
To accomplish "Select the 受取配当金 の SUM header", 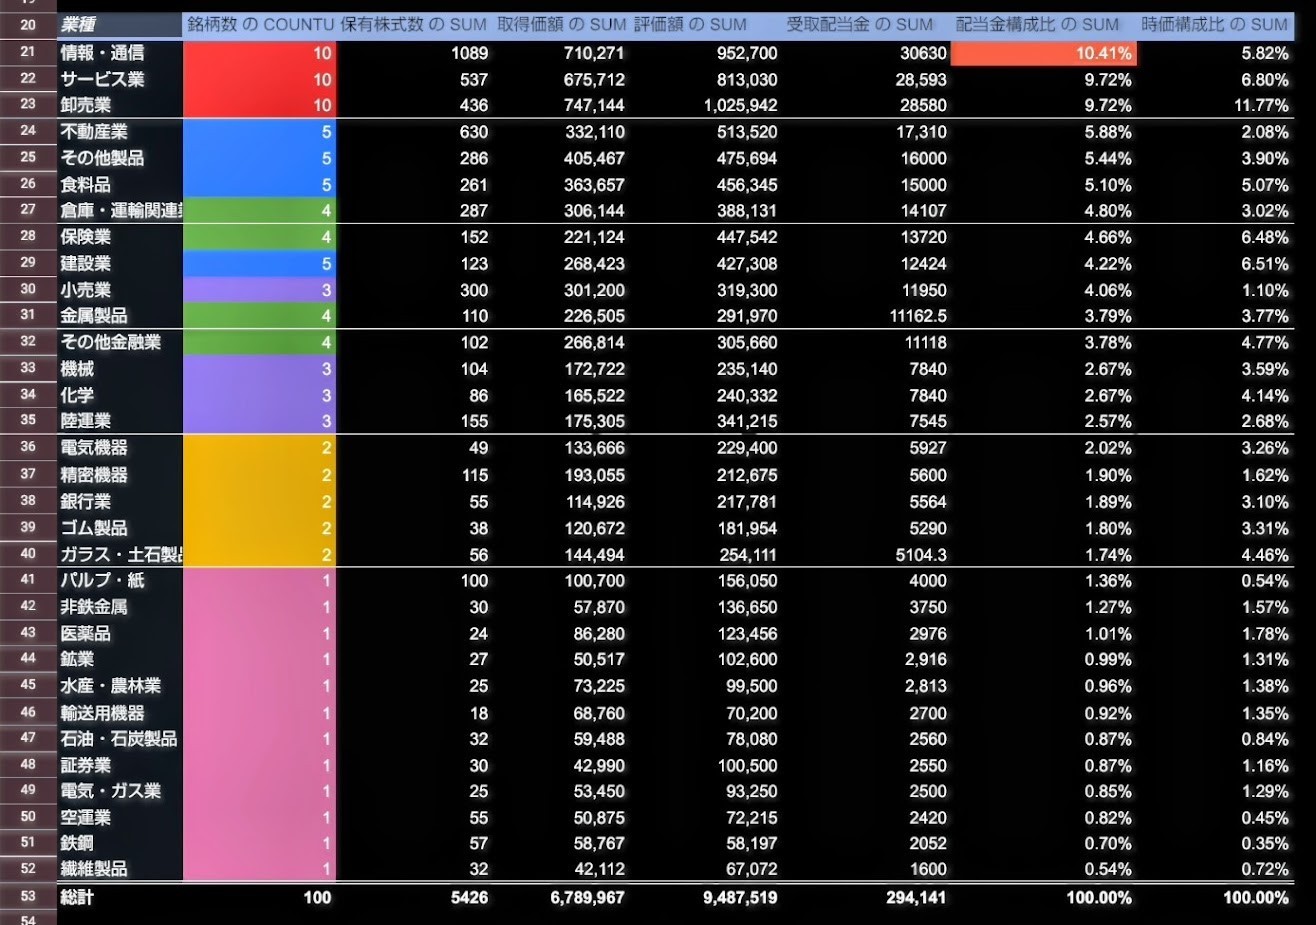I will pyautogui.click(x=859, y=25).
